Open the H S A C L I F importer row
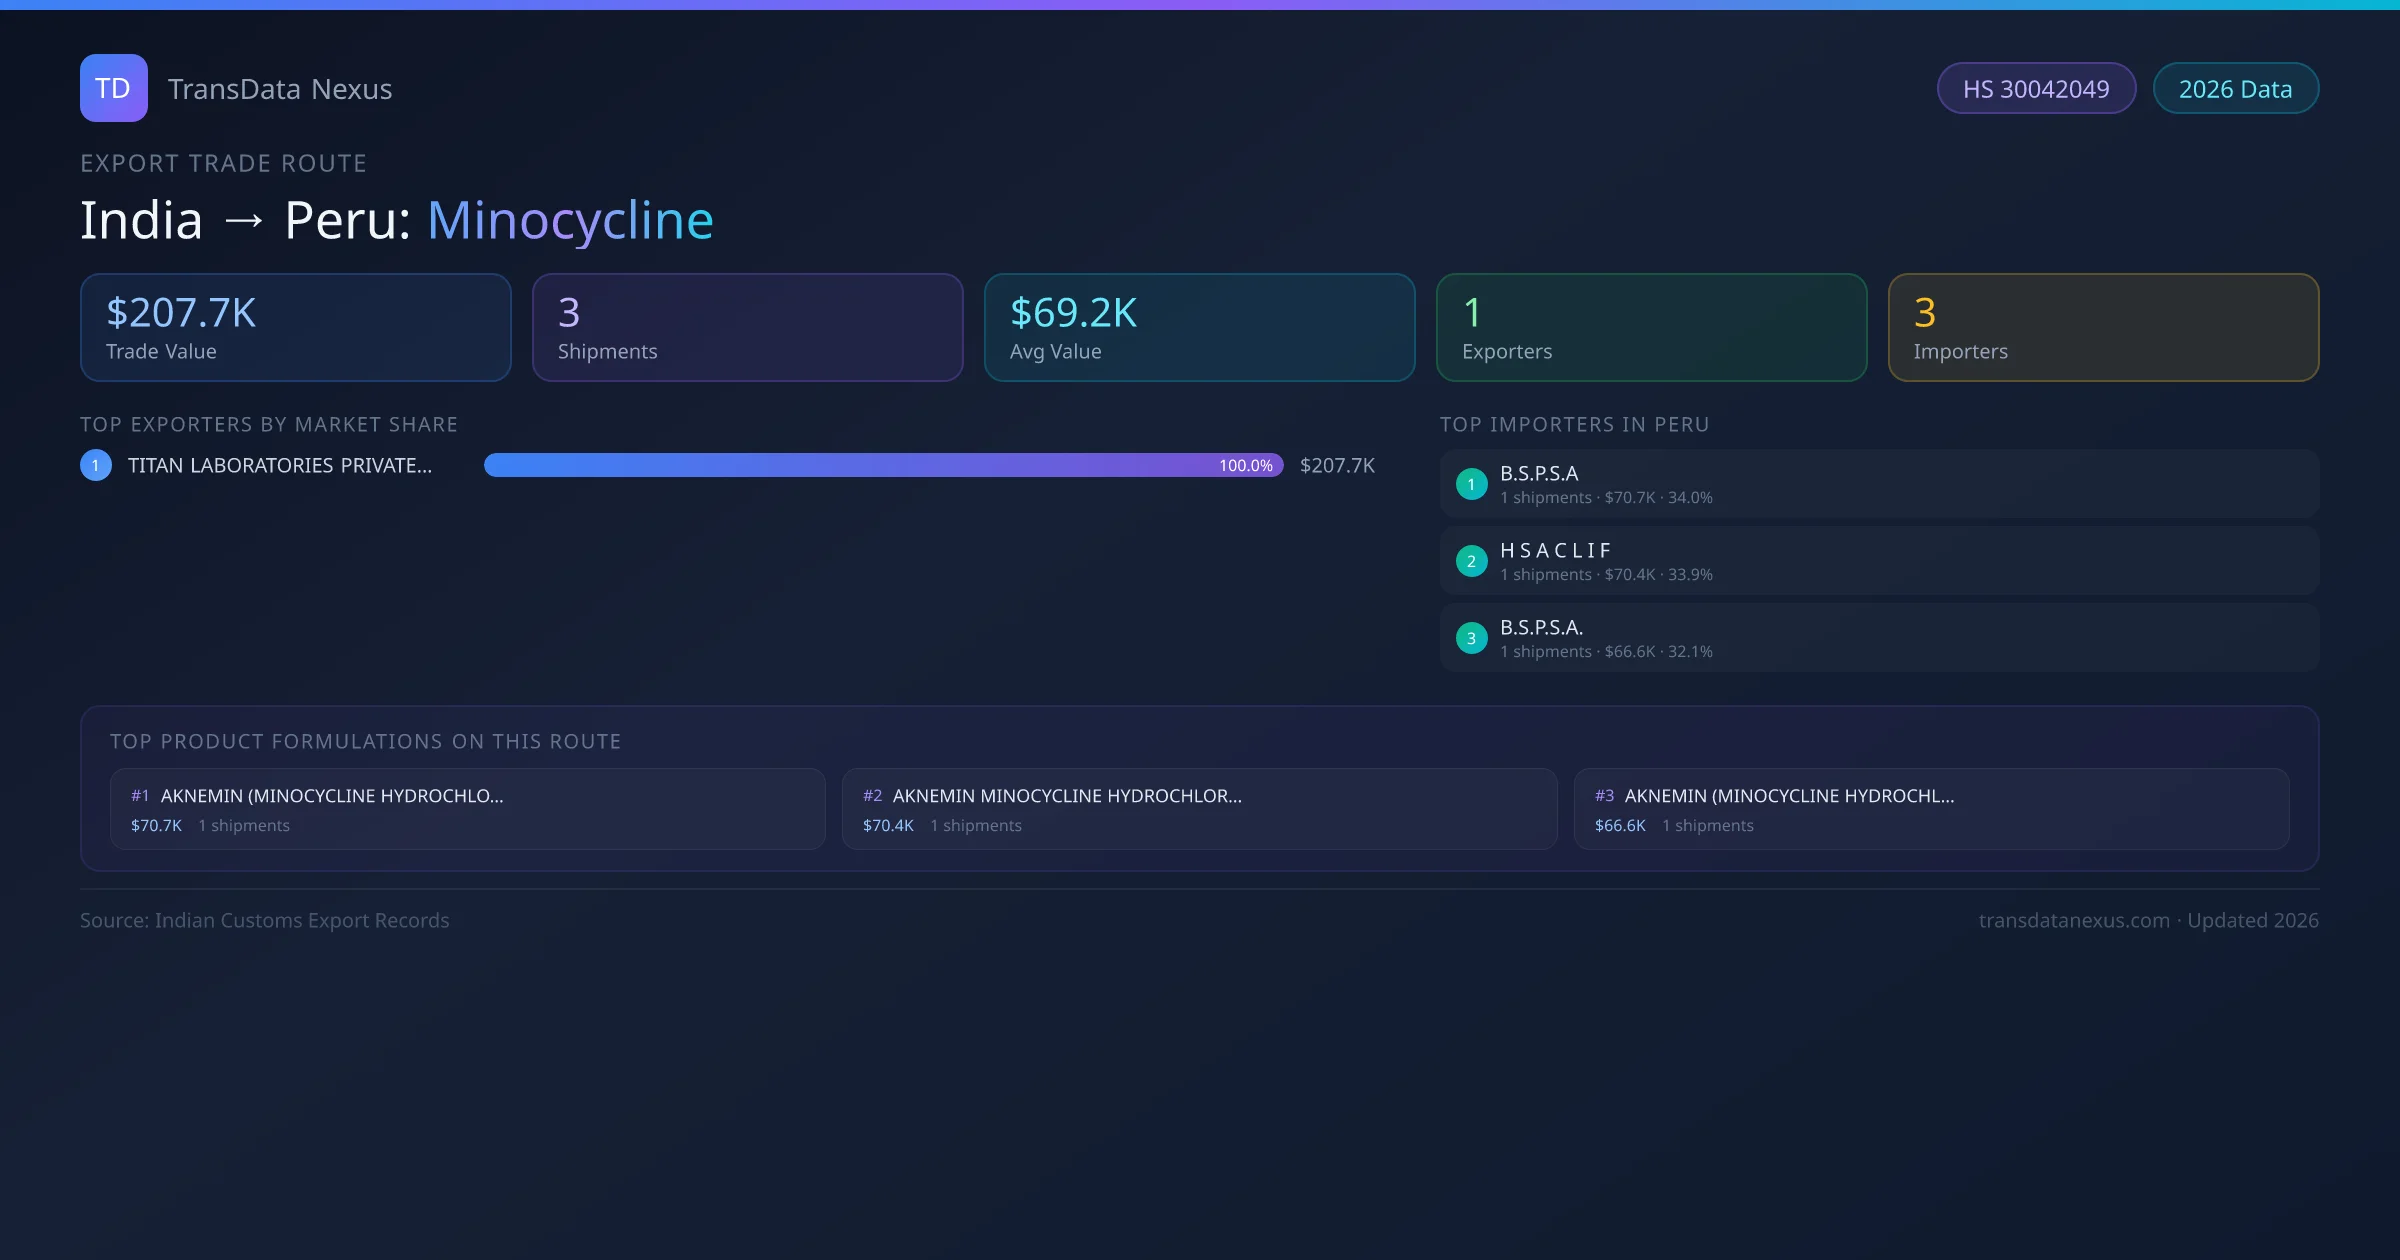This screenshot has width=2400, height=1260. (1878, 561)
